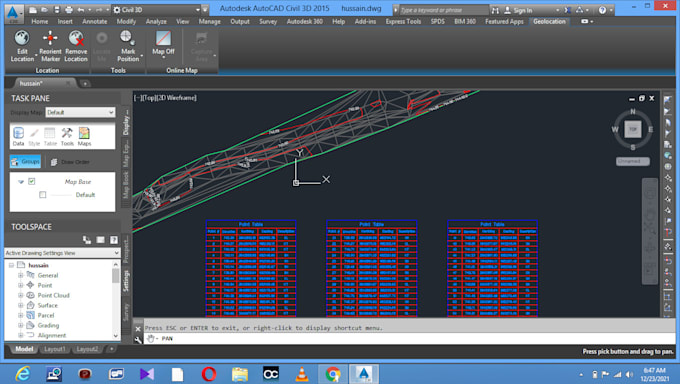This screenshot has height=384, width=680.
Task: Open the Home ribbon tab
Action: 39,21
